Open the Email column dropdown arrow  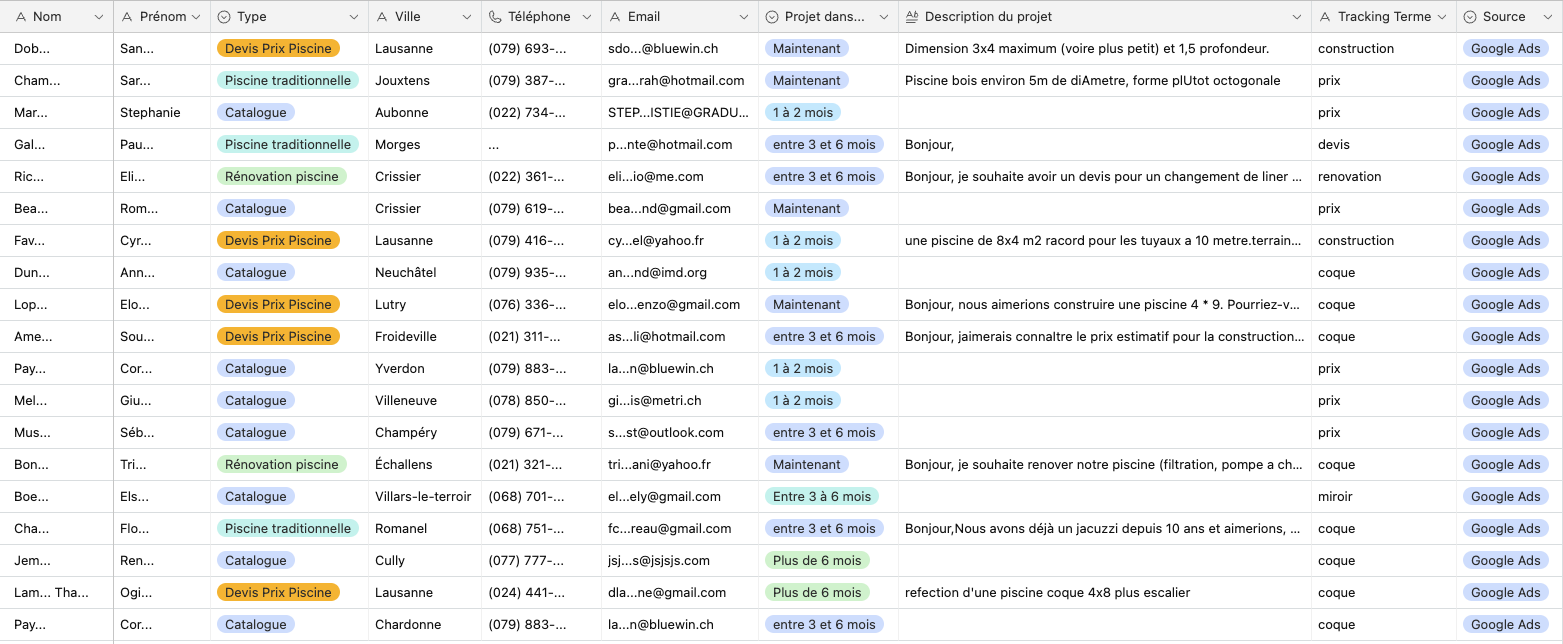tap(743, 17)
